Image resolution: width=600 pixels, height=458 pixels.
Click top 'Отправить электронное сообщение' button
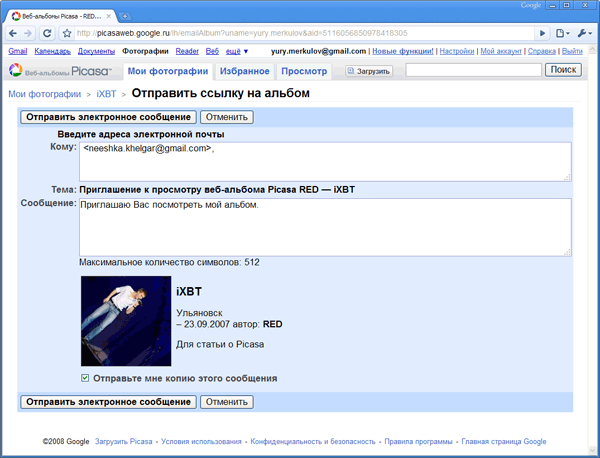pyautogui.click(x=108, y=117)
